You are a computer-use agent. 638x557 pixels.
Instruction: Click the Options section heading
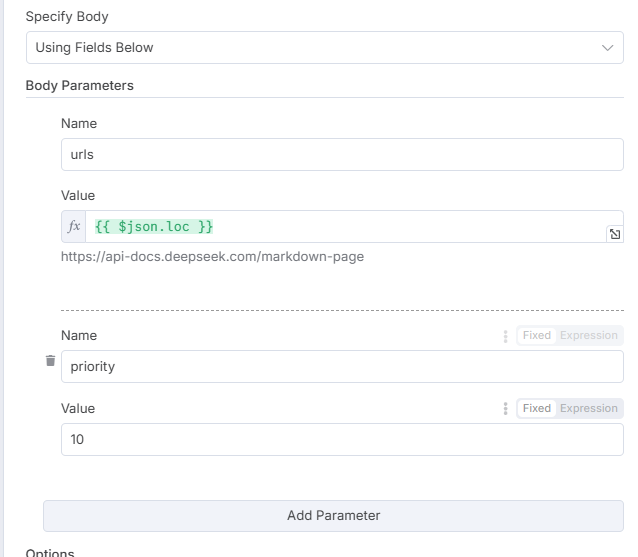[x=50, y=552]
